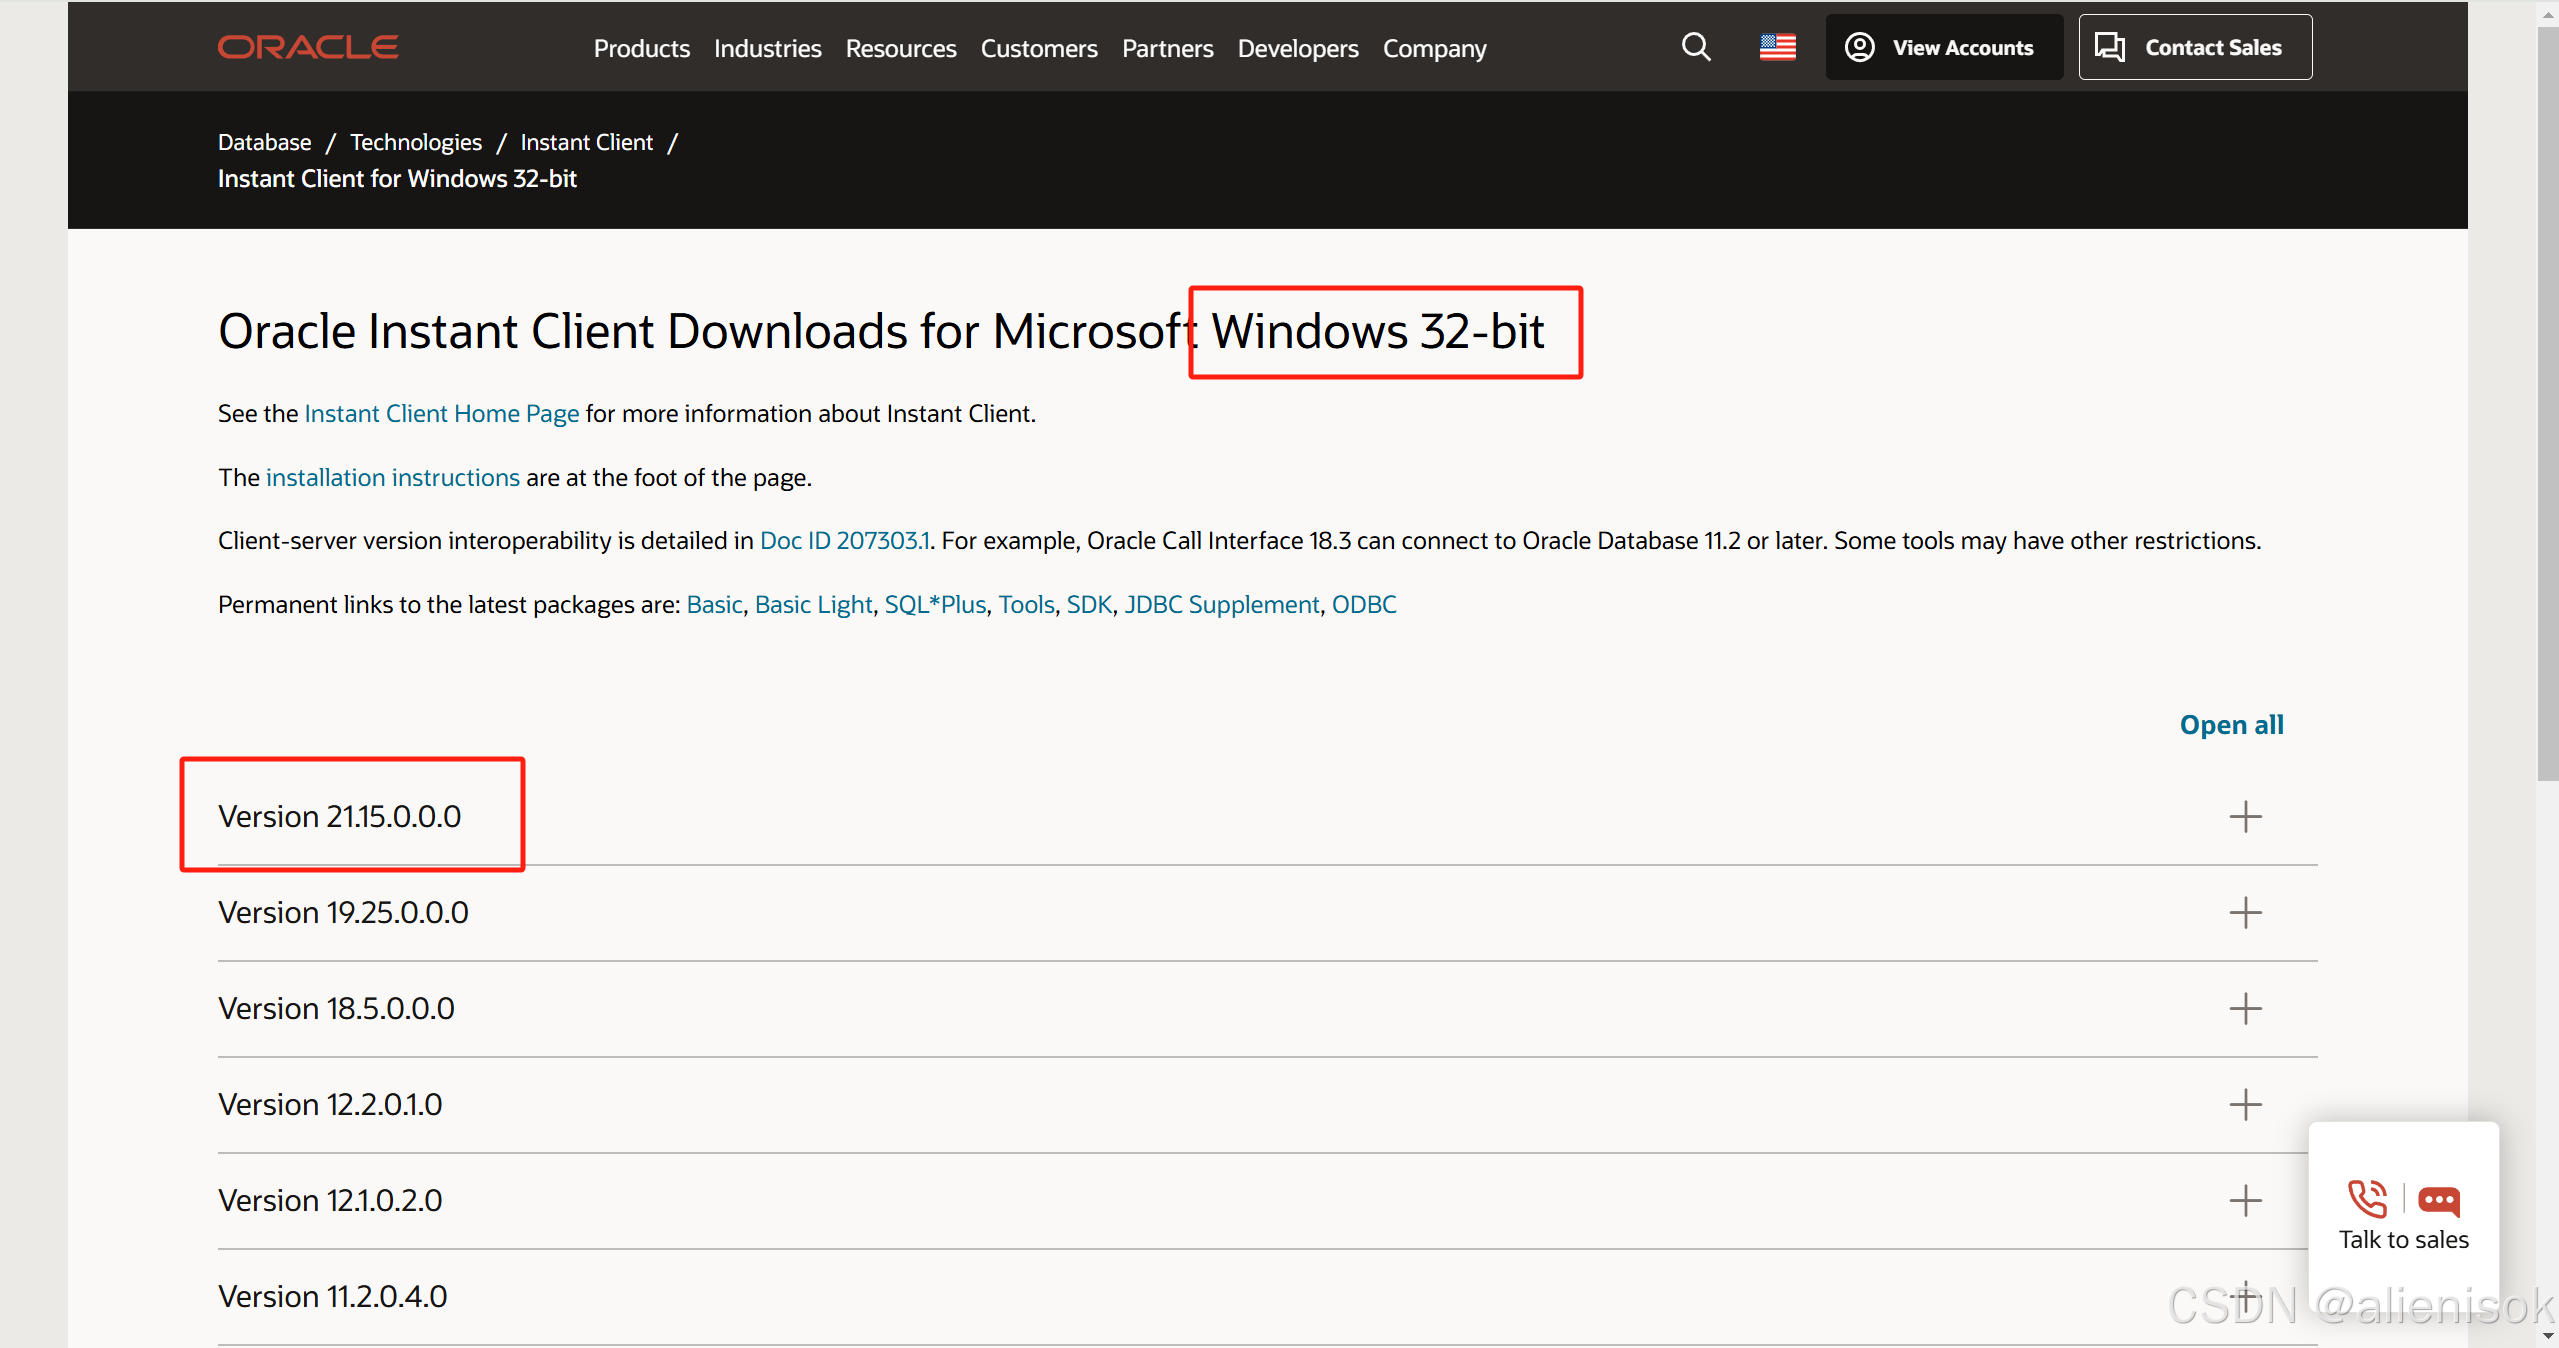Screen dimensions: 2559x1348
Task: Expand Version 21.15.0.0.0
Action: coord(2246,816)
